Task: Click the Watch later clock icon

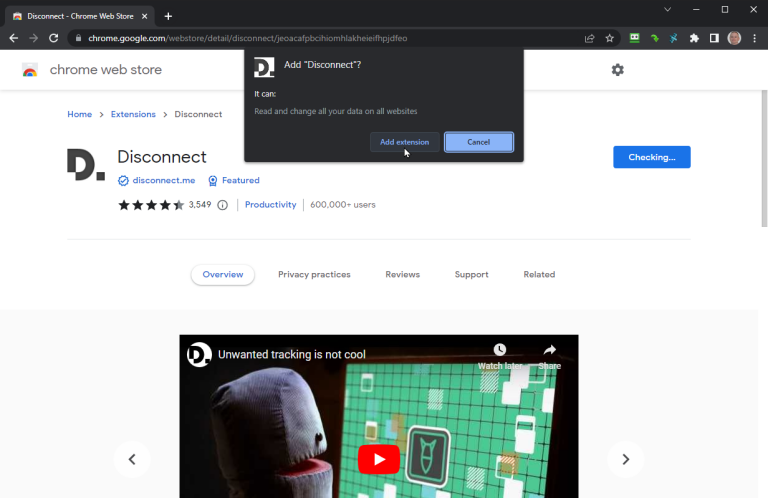Action: (x=500, y=350)
